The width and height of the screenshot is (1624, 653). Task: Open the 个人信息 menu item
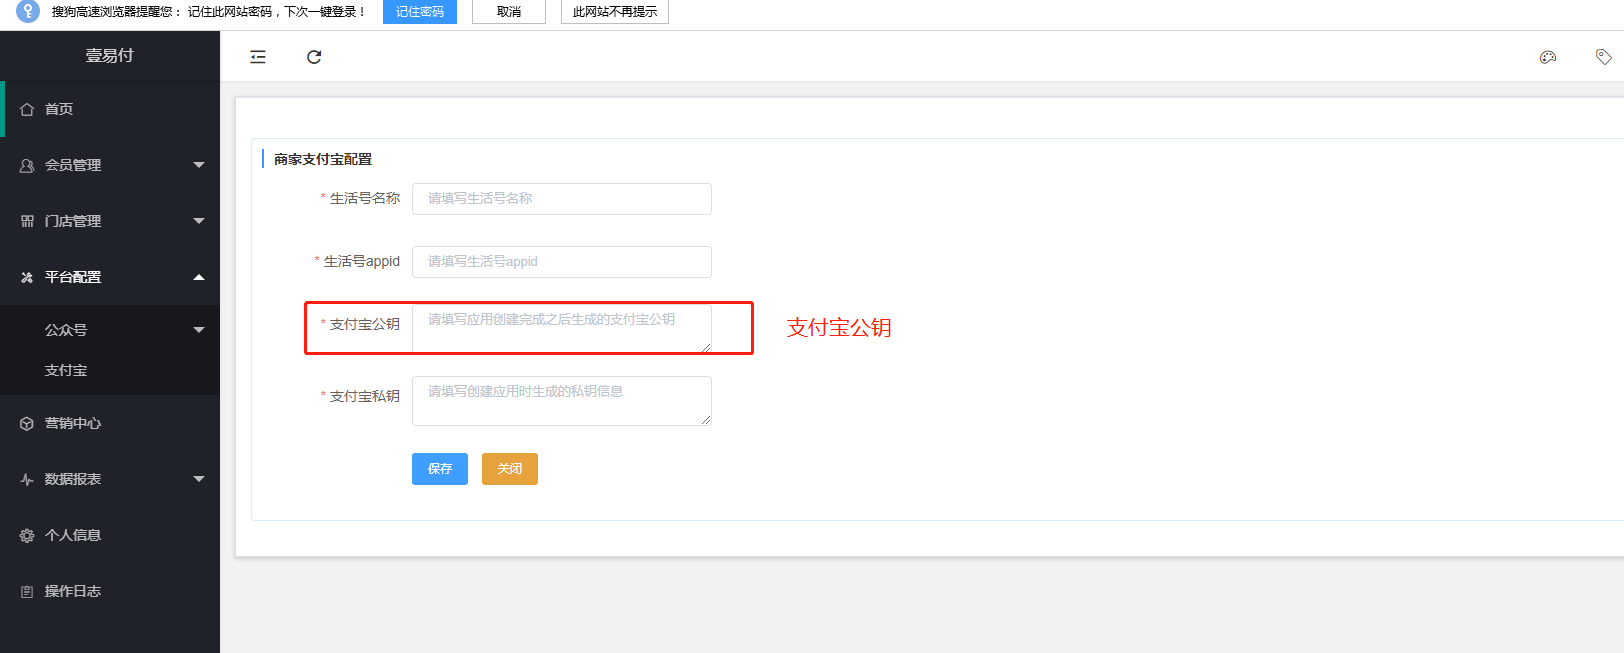[110, 535]
